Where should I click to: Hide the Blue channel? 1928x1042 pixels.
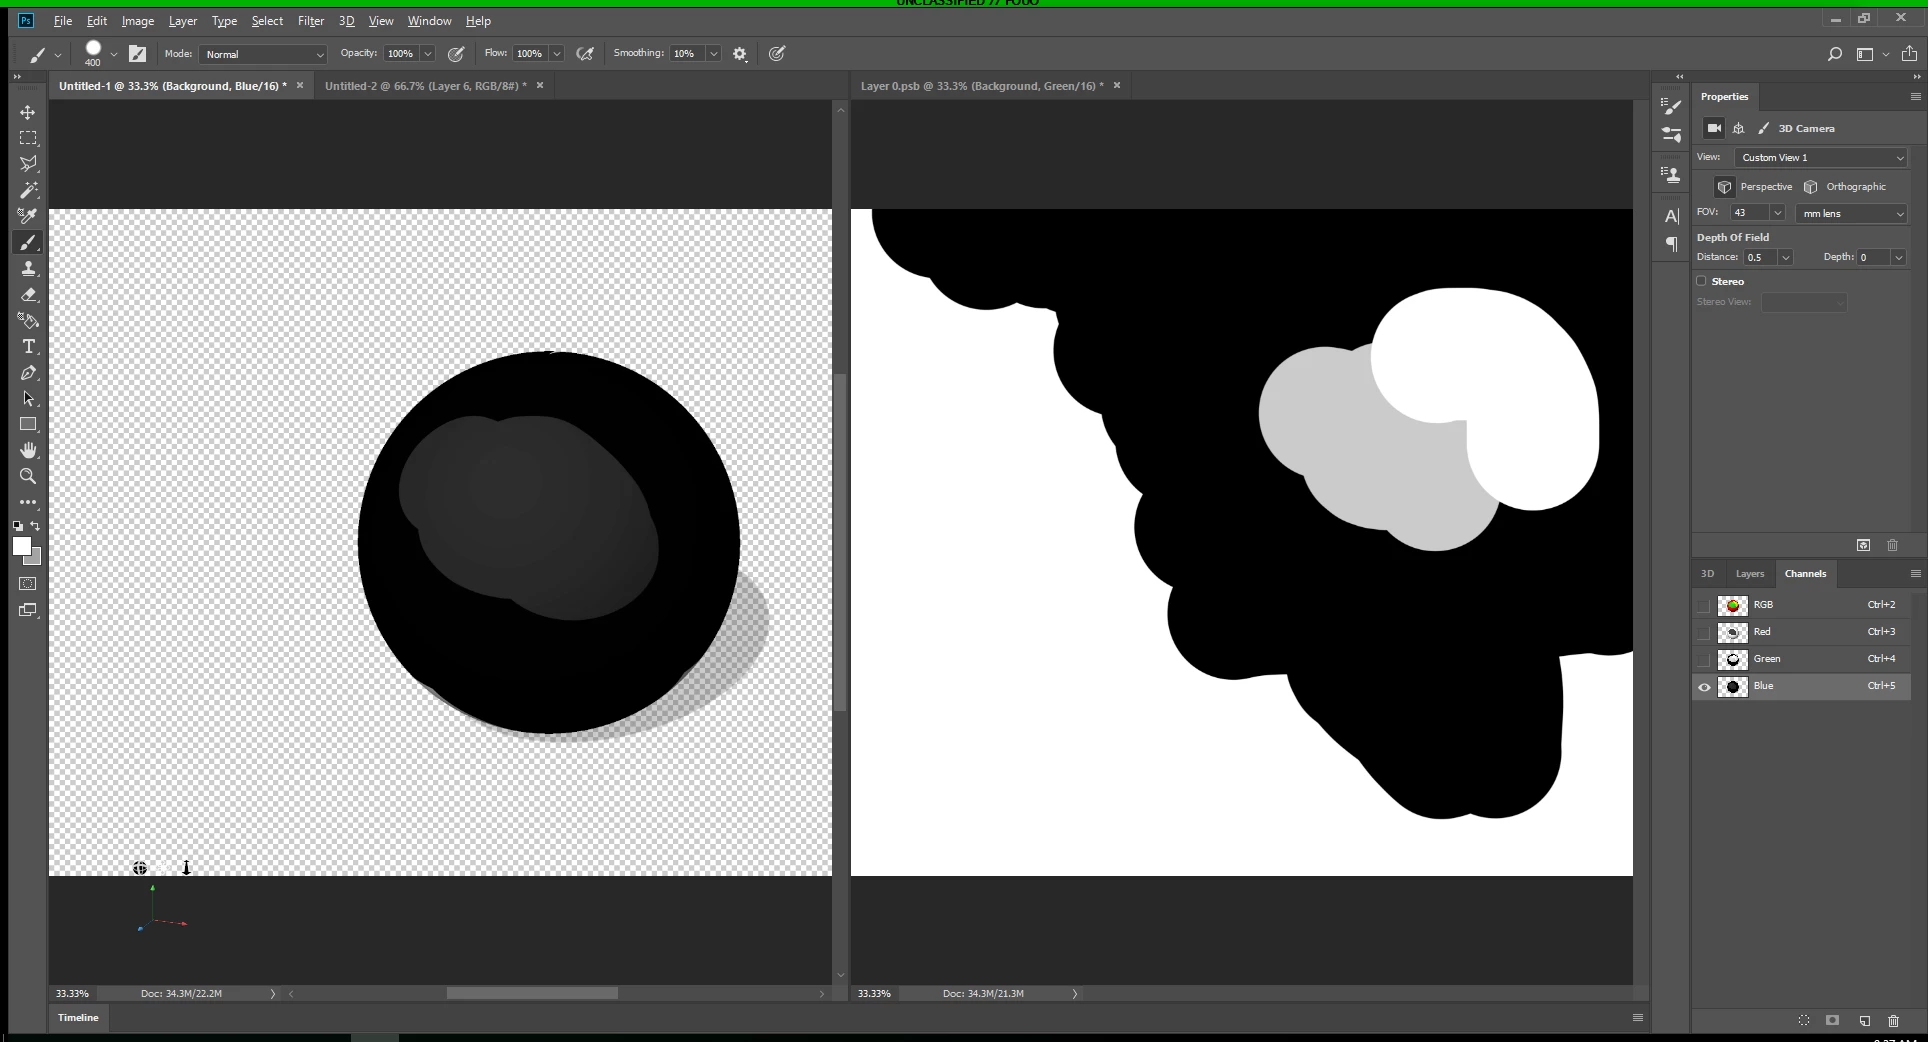1704,686
